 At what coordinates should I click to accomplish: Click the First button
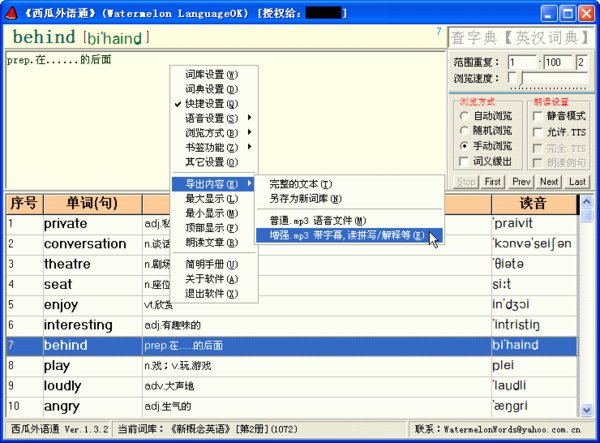[493, 182]
